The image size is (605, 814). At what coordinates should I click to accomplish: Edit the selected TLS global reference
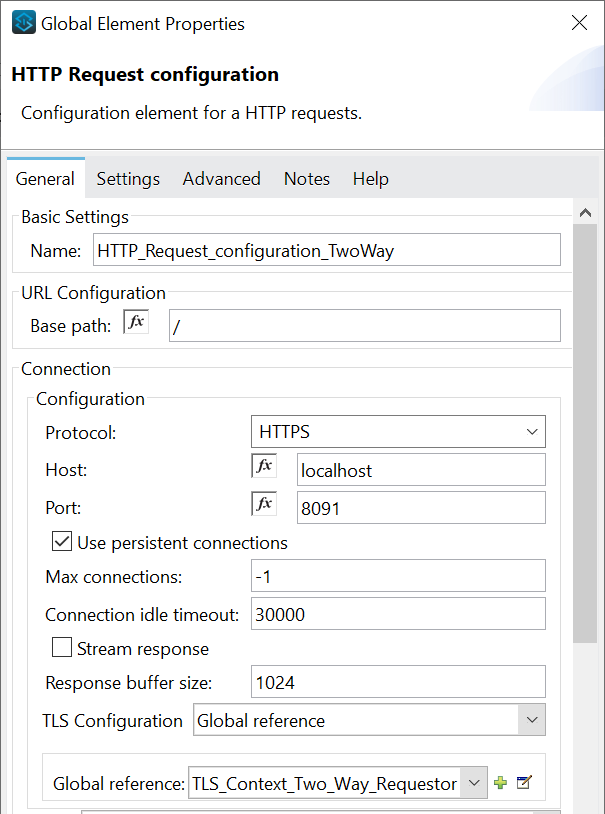(523, 783)
